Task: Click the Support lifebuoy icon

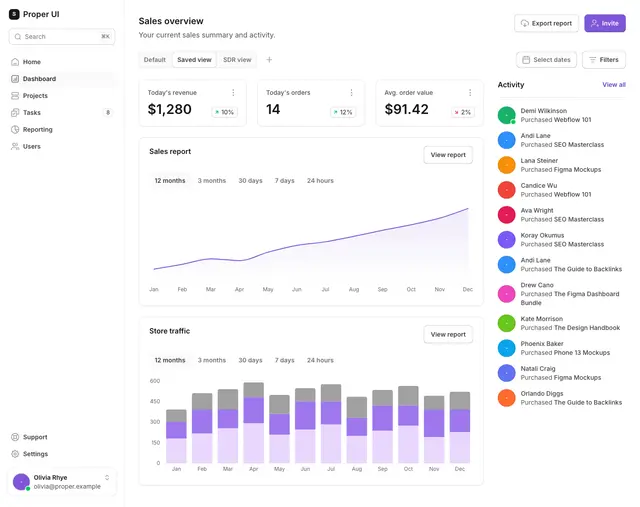Action: [15, 437]
